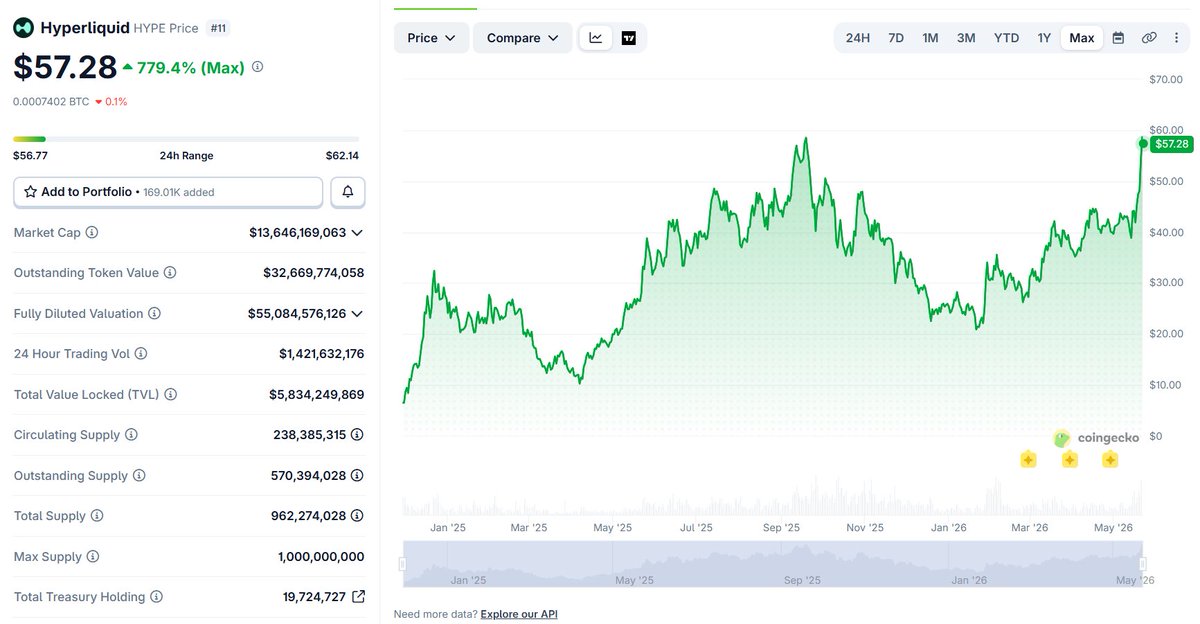Image resolution: width=1200 pixels, height=624 pixels.
Task: Click first yellow event marker below chart
Action: [1028, 460]
